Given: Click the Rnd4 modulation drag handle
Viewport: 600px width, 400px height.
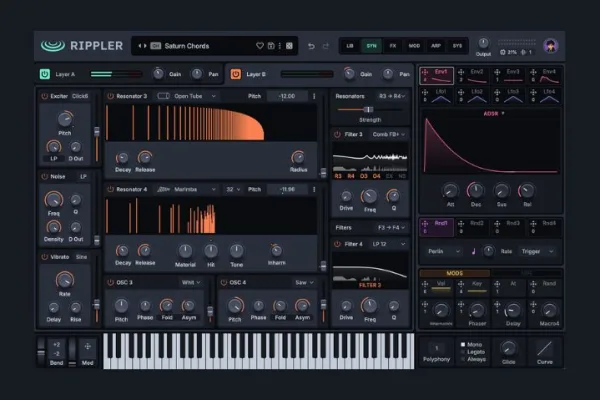Looking at the screenshot, I should pyautogui.click(x=533, y=224).
